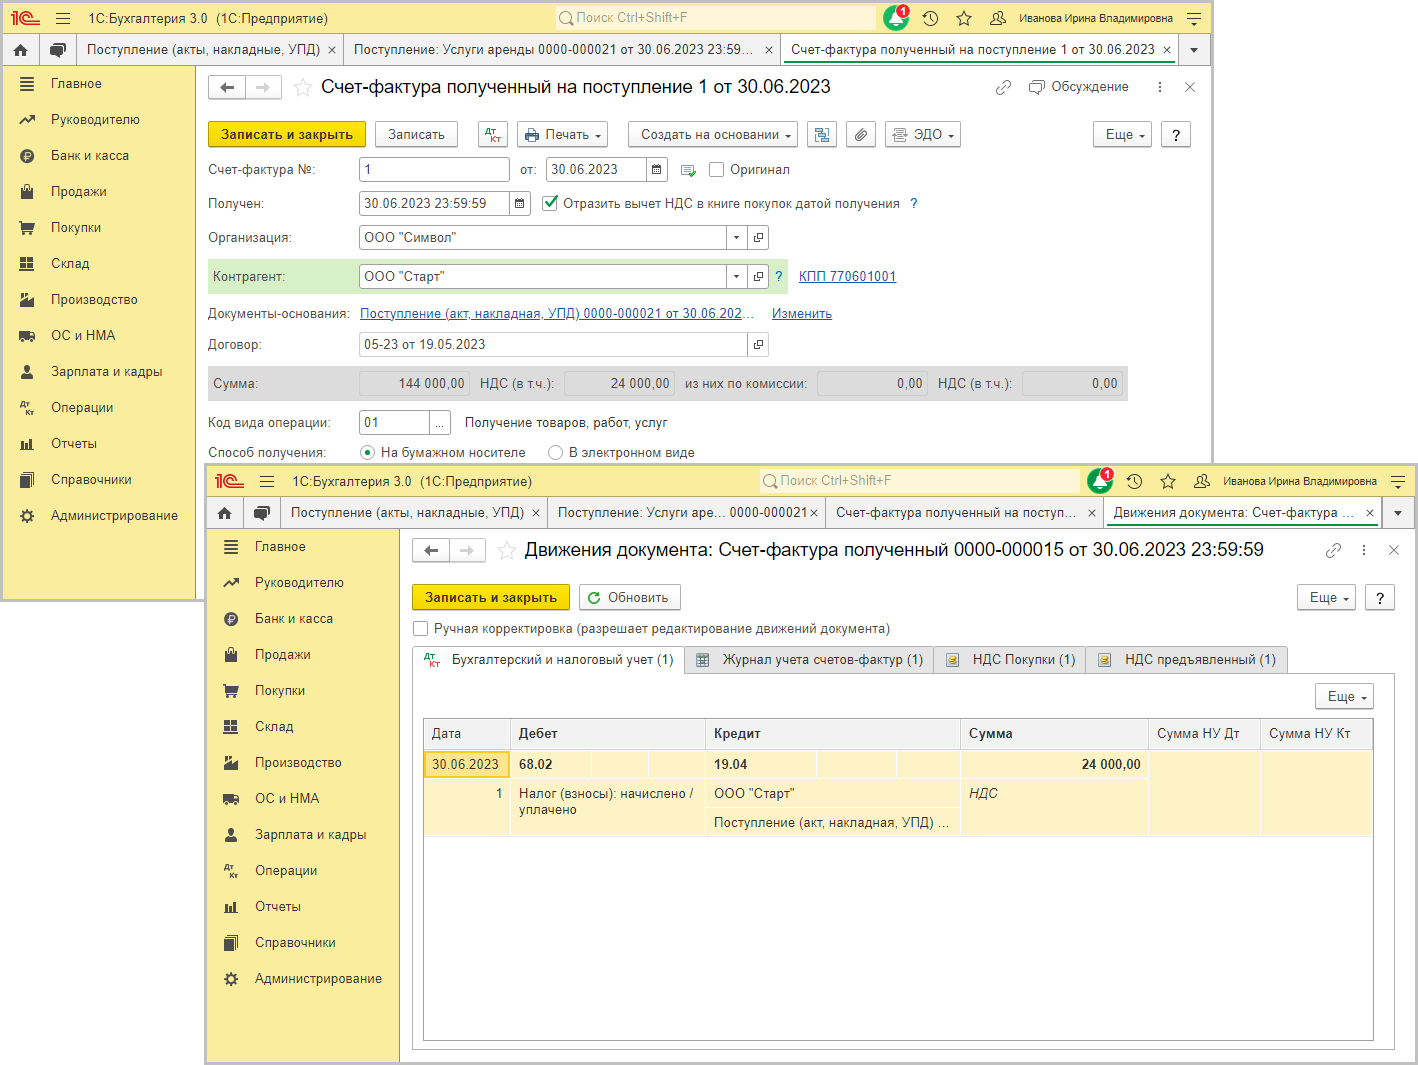The width and height of the screenshot is (1418, 1065).
Task: Open help question button in invoice toolbar
Action: click(x=1176, y=134)
